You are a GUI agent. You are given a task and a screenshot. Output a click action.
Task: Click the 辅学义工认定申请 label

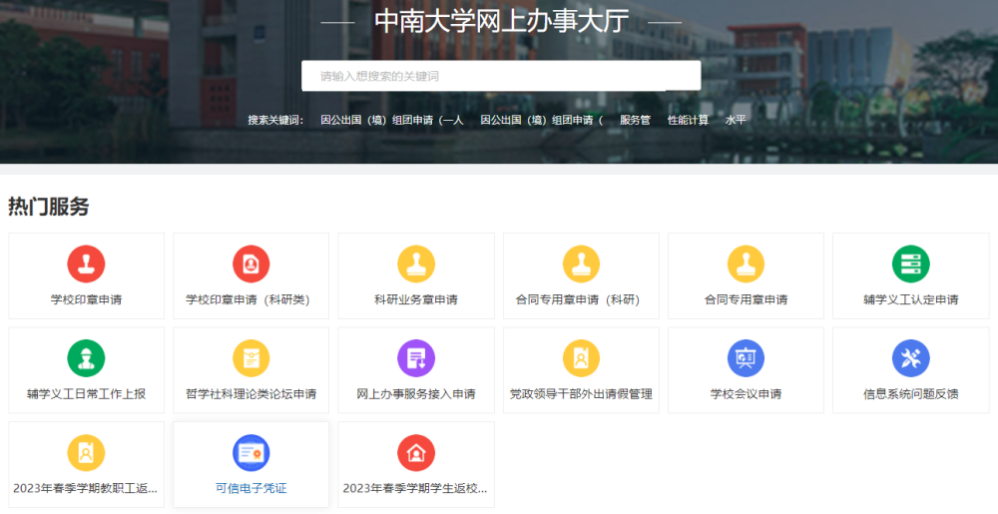click(911, 300)
